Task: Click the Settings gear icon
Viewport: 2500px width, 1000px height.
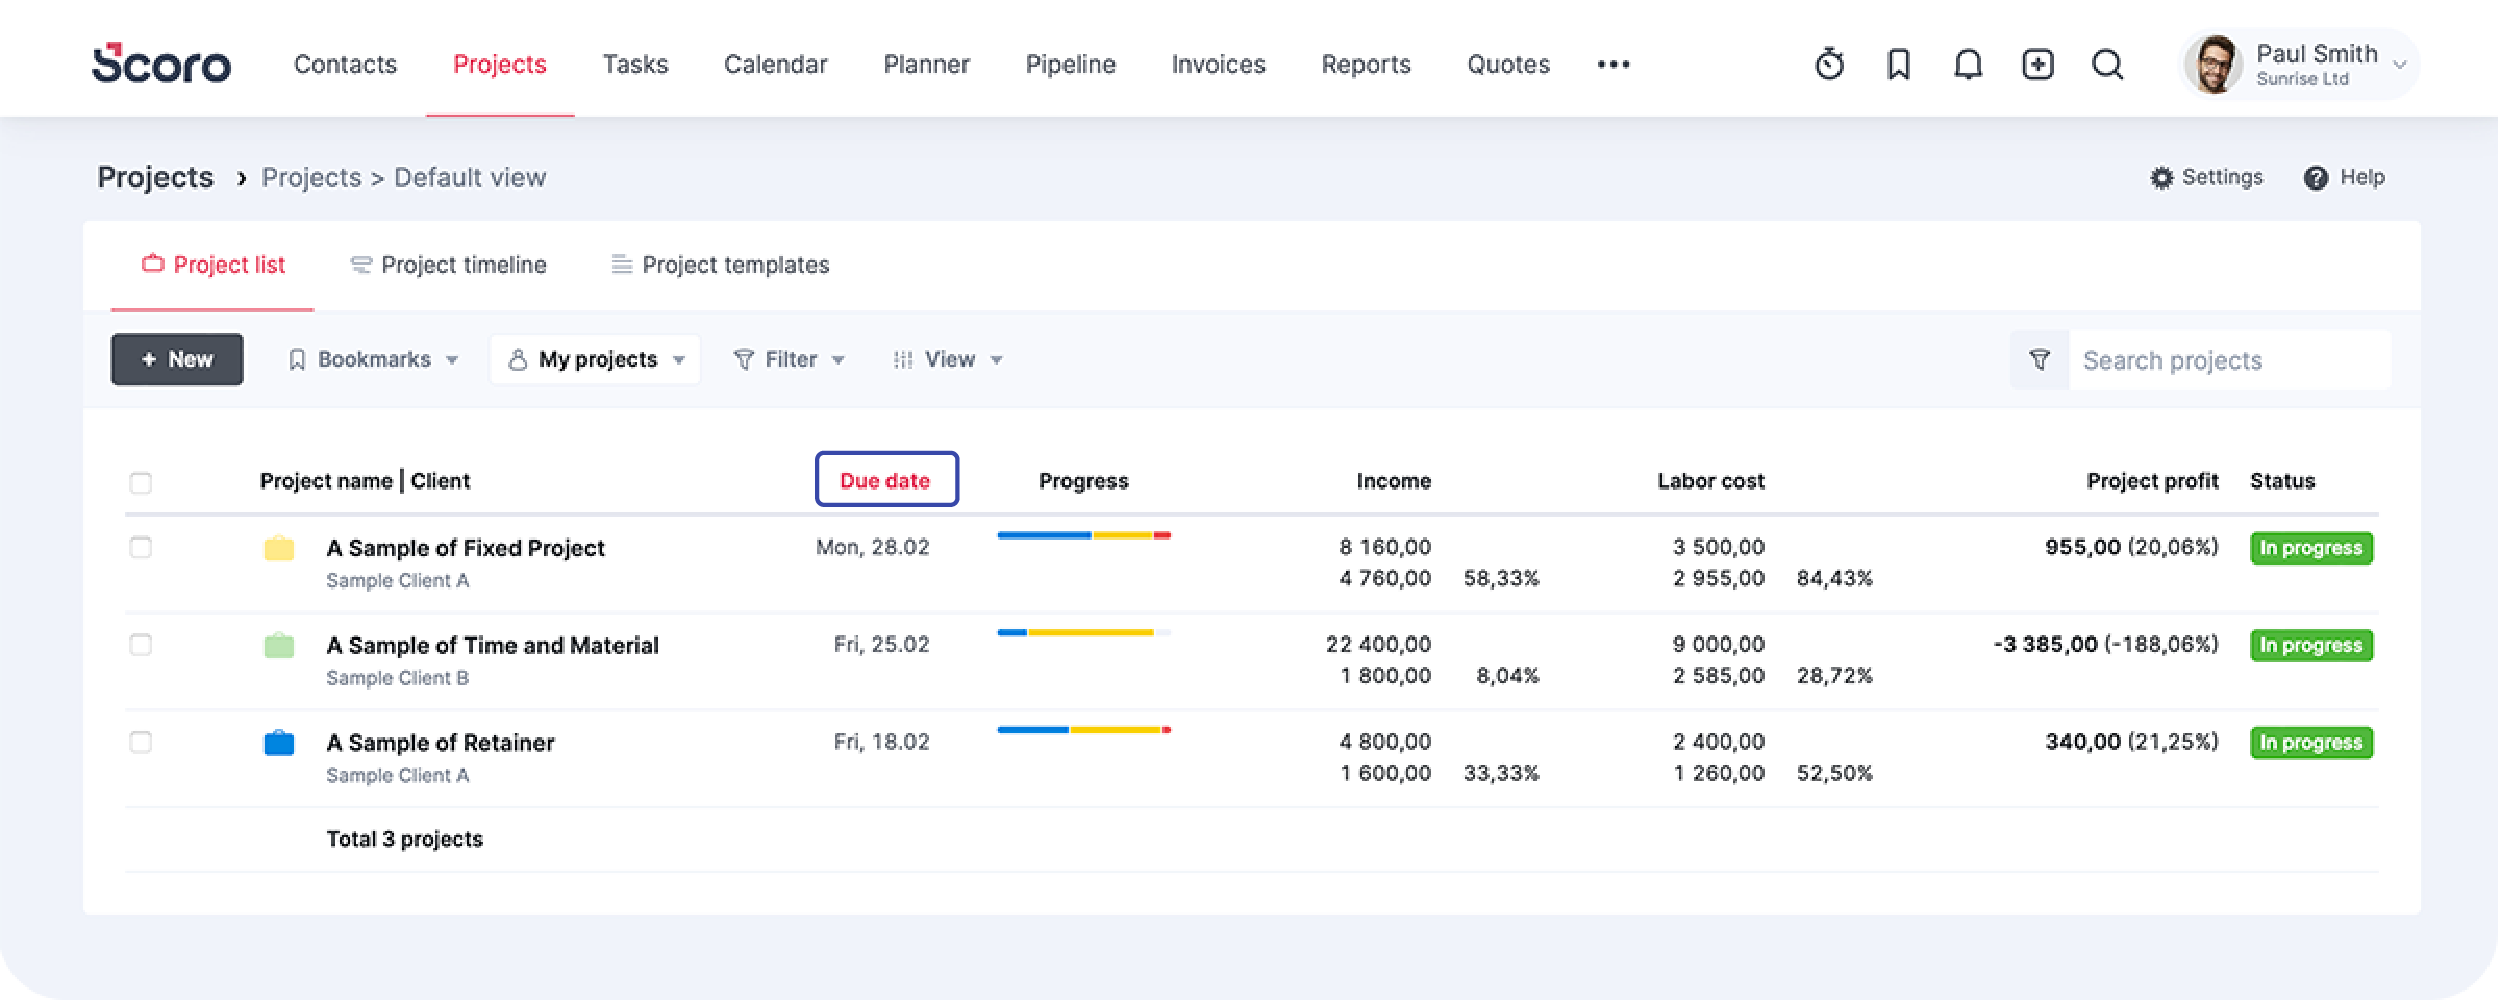Action: tap(2161, 177)
